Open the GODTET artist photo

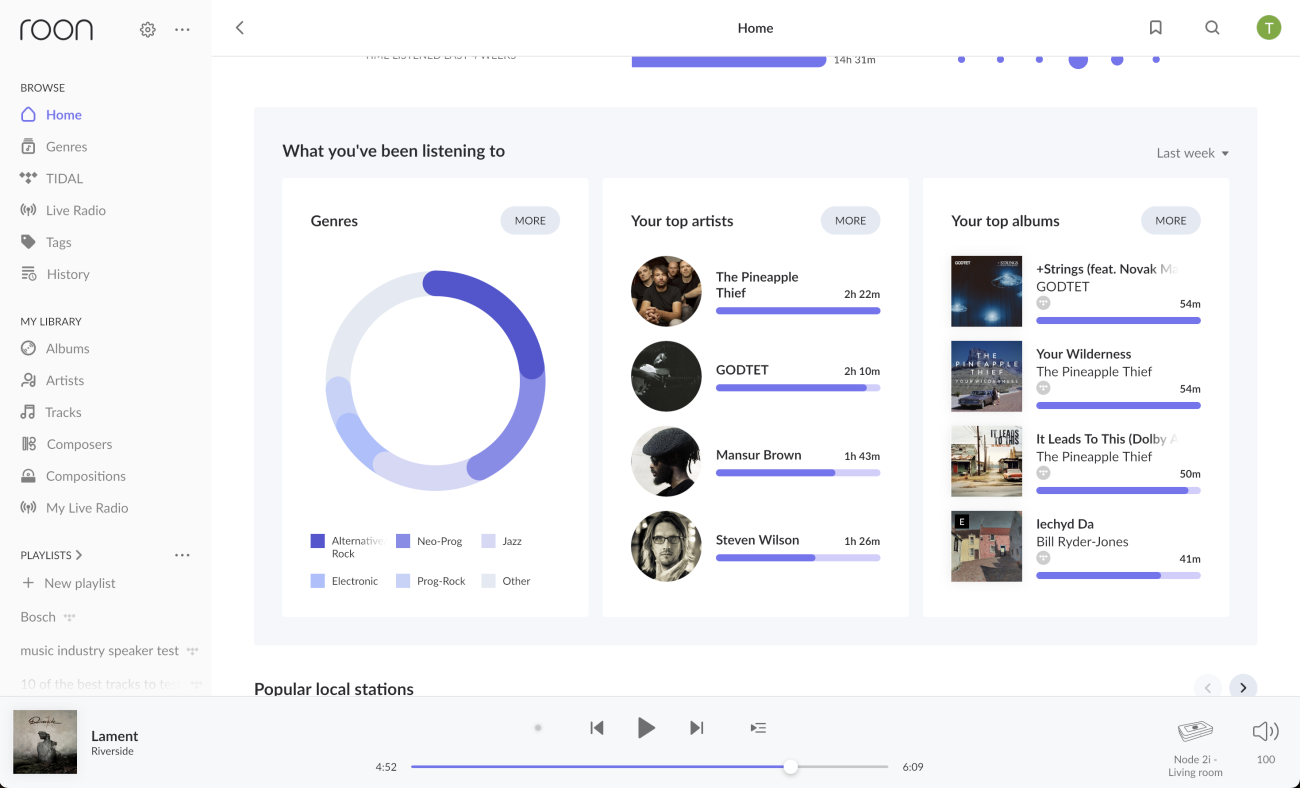666,376
